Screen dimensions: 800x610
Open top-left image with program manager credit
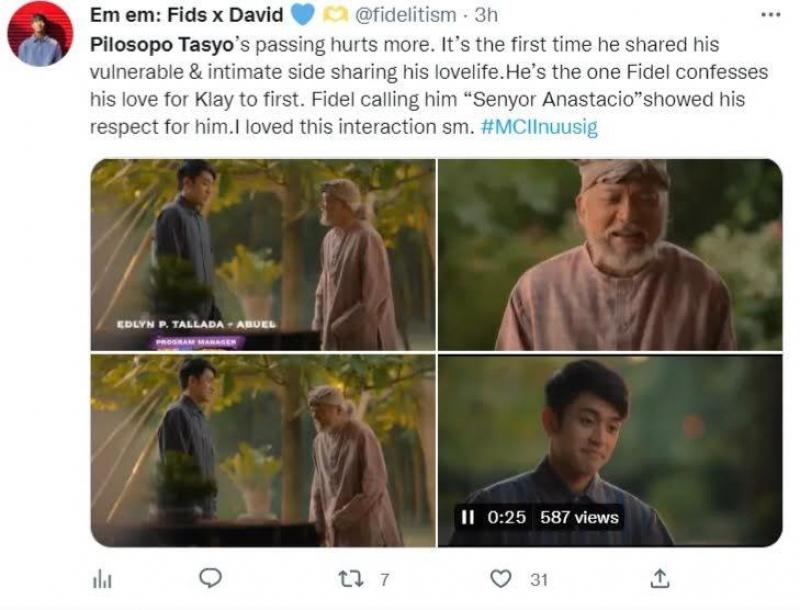click(x=262, y=254)
